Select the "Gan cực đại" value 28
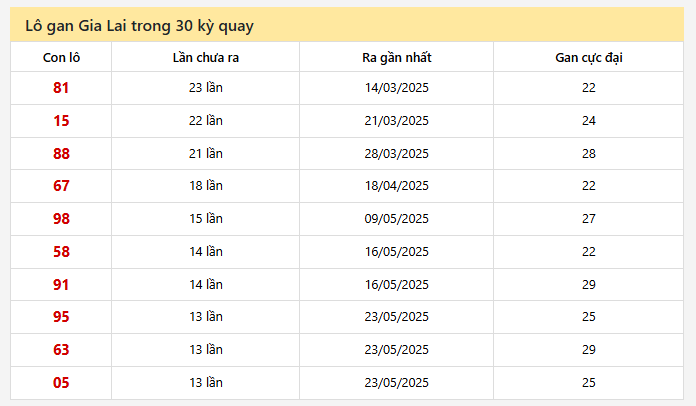This screenshot has height=406, width=696. [x=588, y=154]
